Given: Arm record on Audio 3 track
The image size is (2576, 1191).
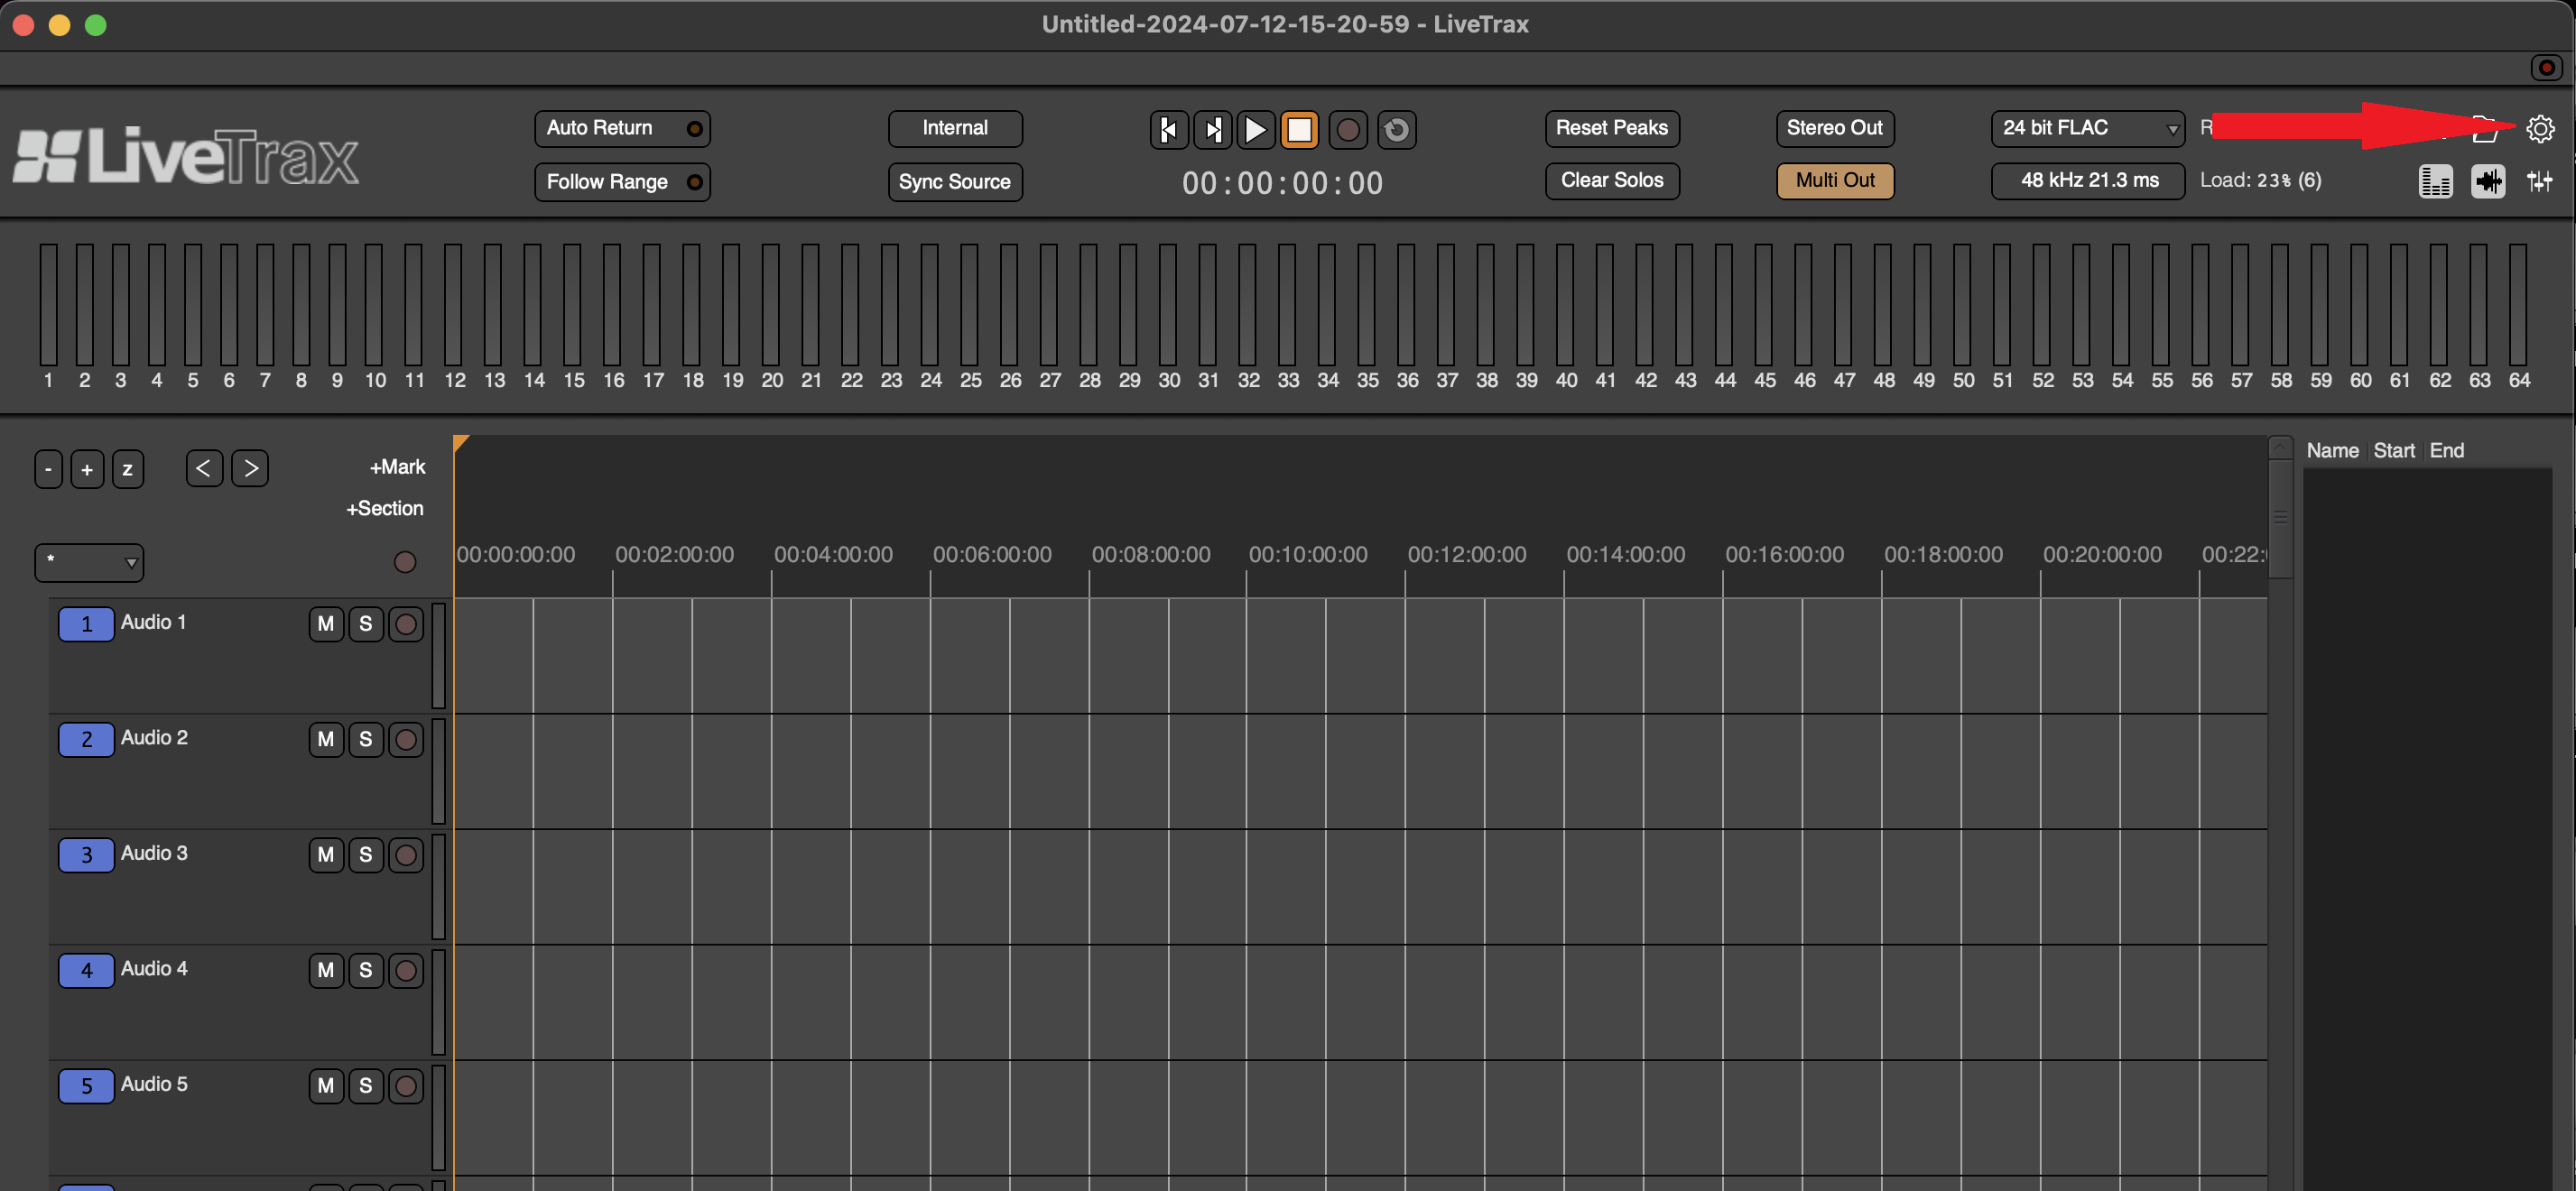Looking at the screenshot, I should pos(406,855).
